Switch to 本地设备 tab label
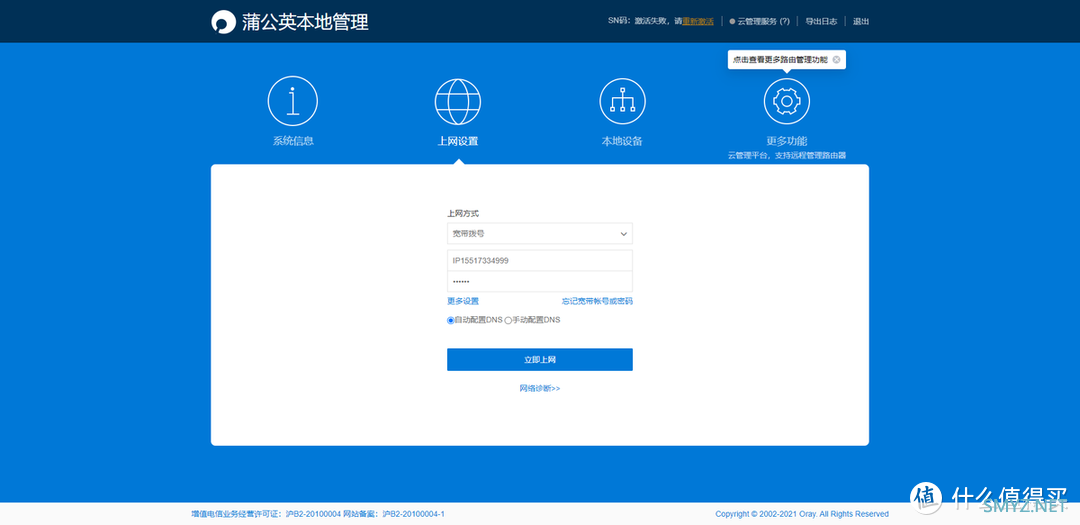 (x=622, y=141)
